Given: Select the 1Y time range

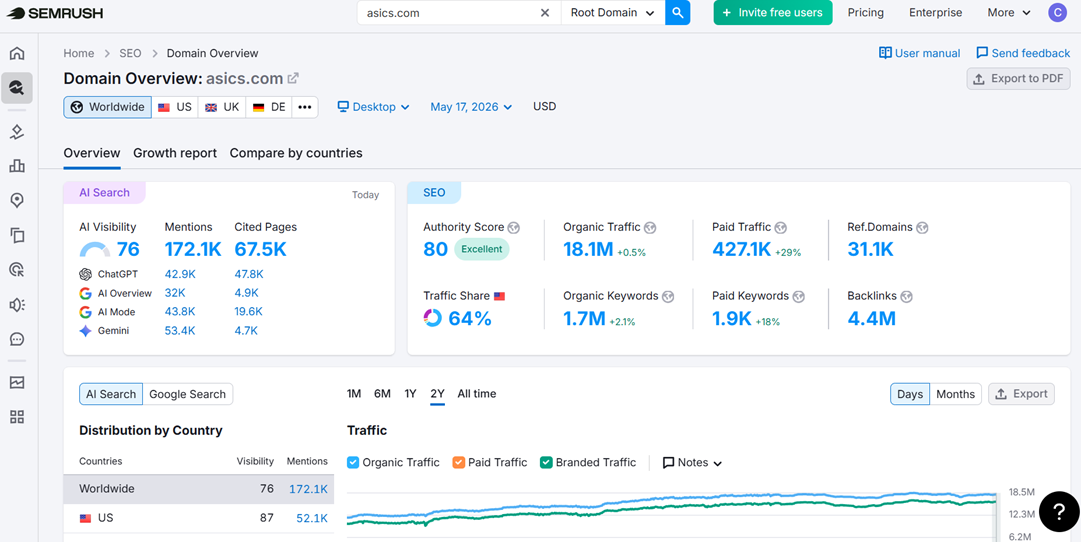Looking at the screenshot, I should [410, 394].
